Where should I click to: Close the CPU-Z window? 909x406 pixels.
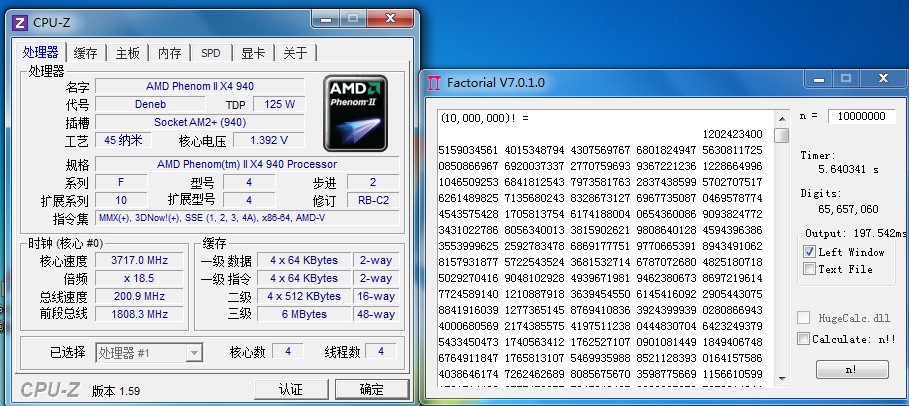(391, 19)
